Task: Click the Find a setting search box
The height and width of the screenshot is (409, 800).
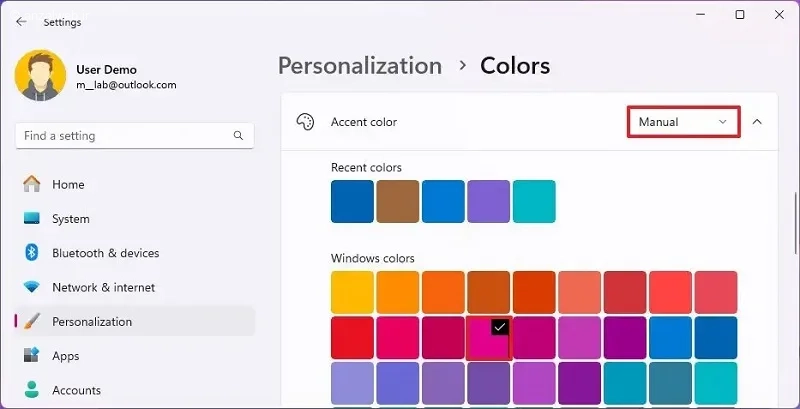Action: click(x=135, y=136)
